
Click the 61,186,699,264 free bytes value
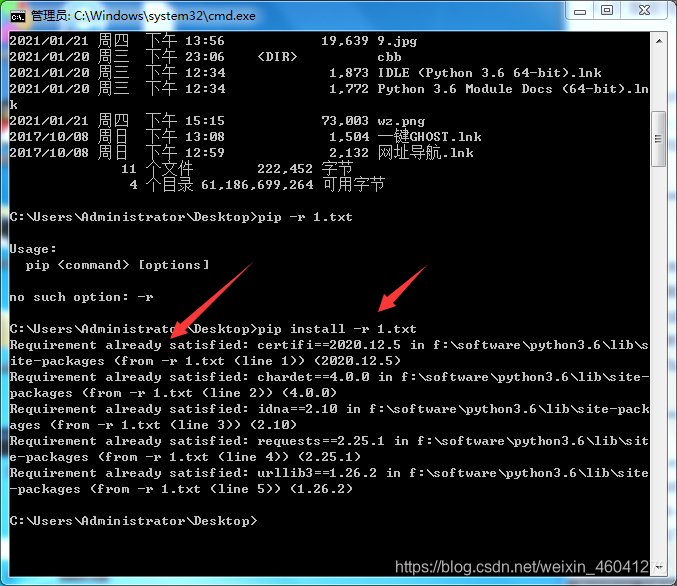point(257,185)
